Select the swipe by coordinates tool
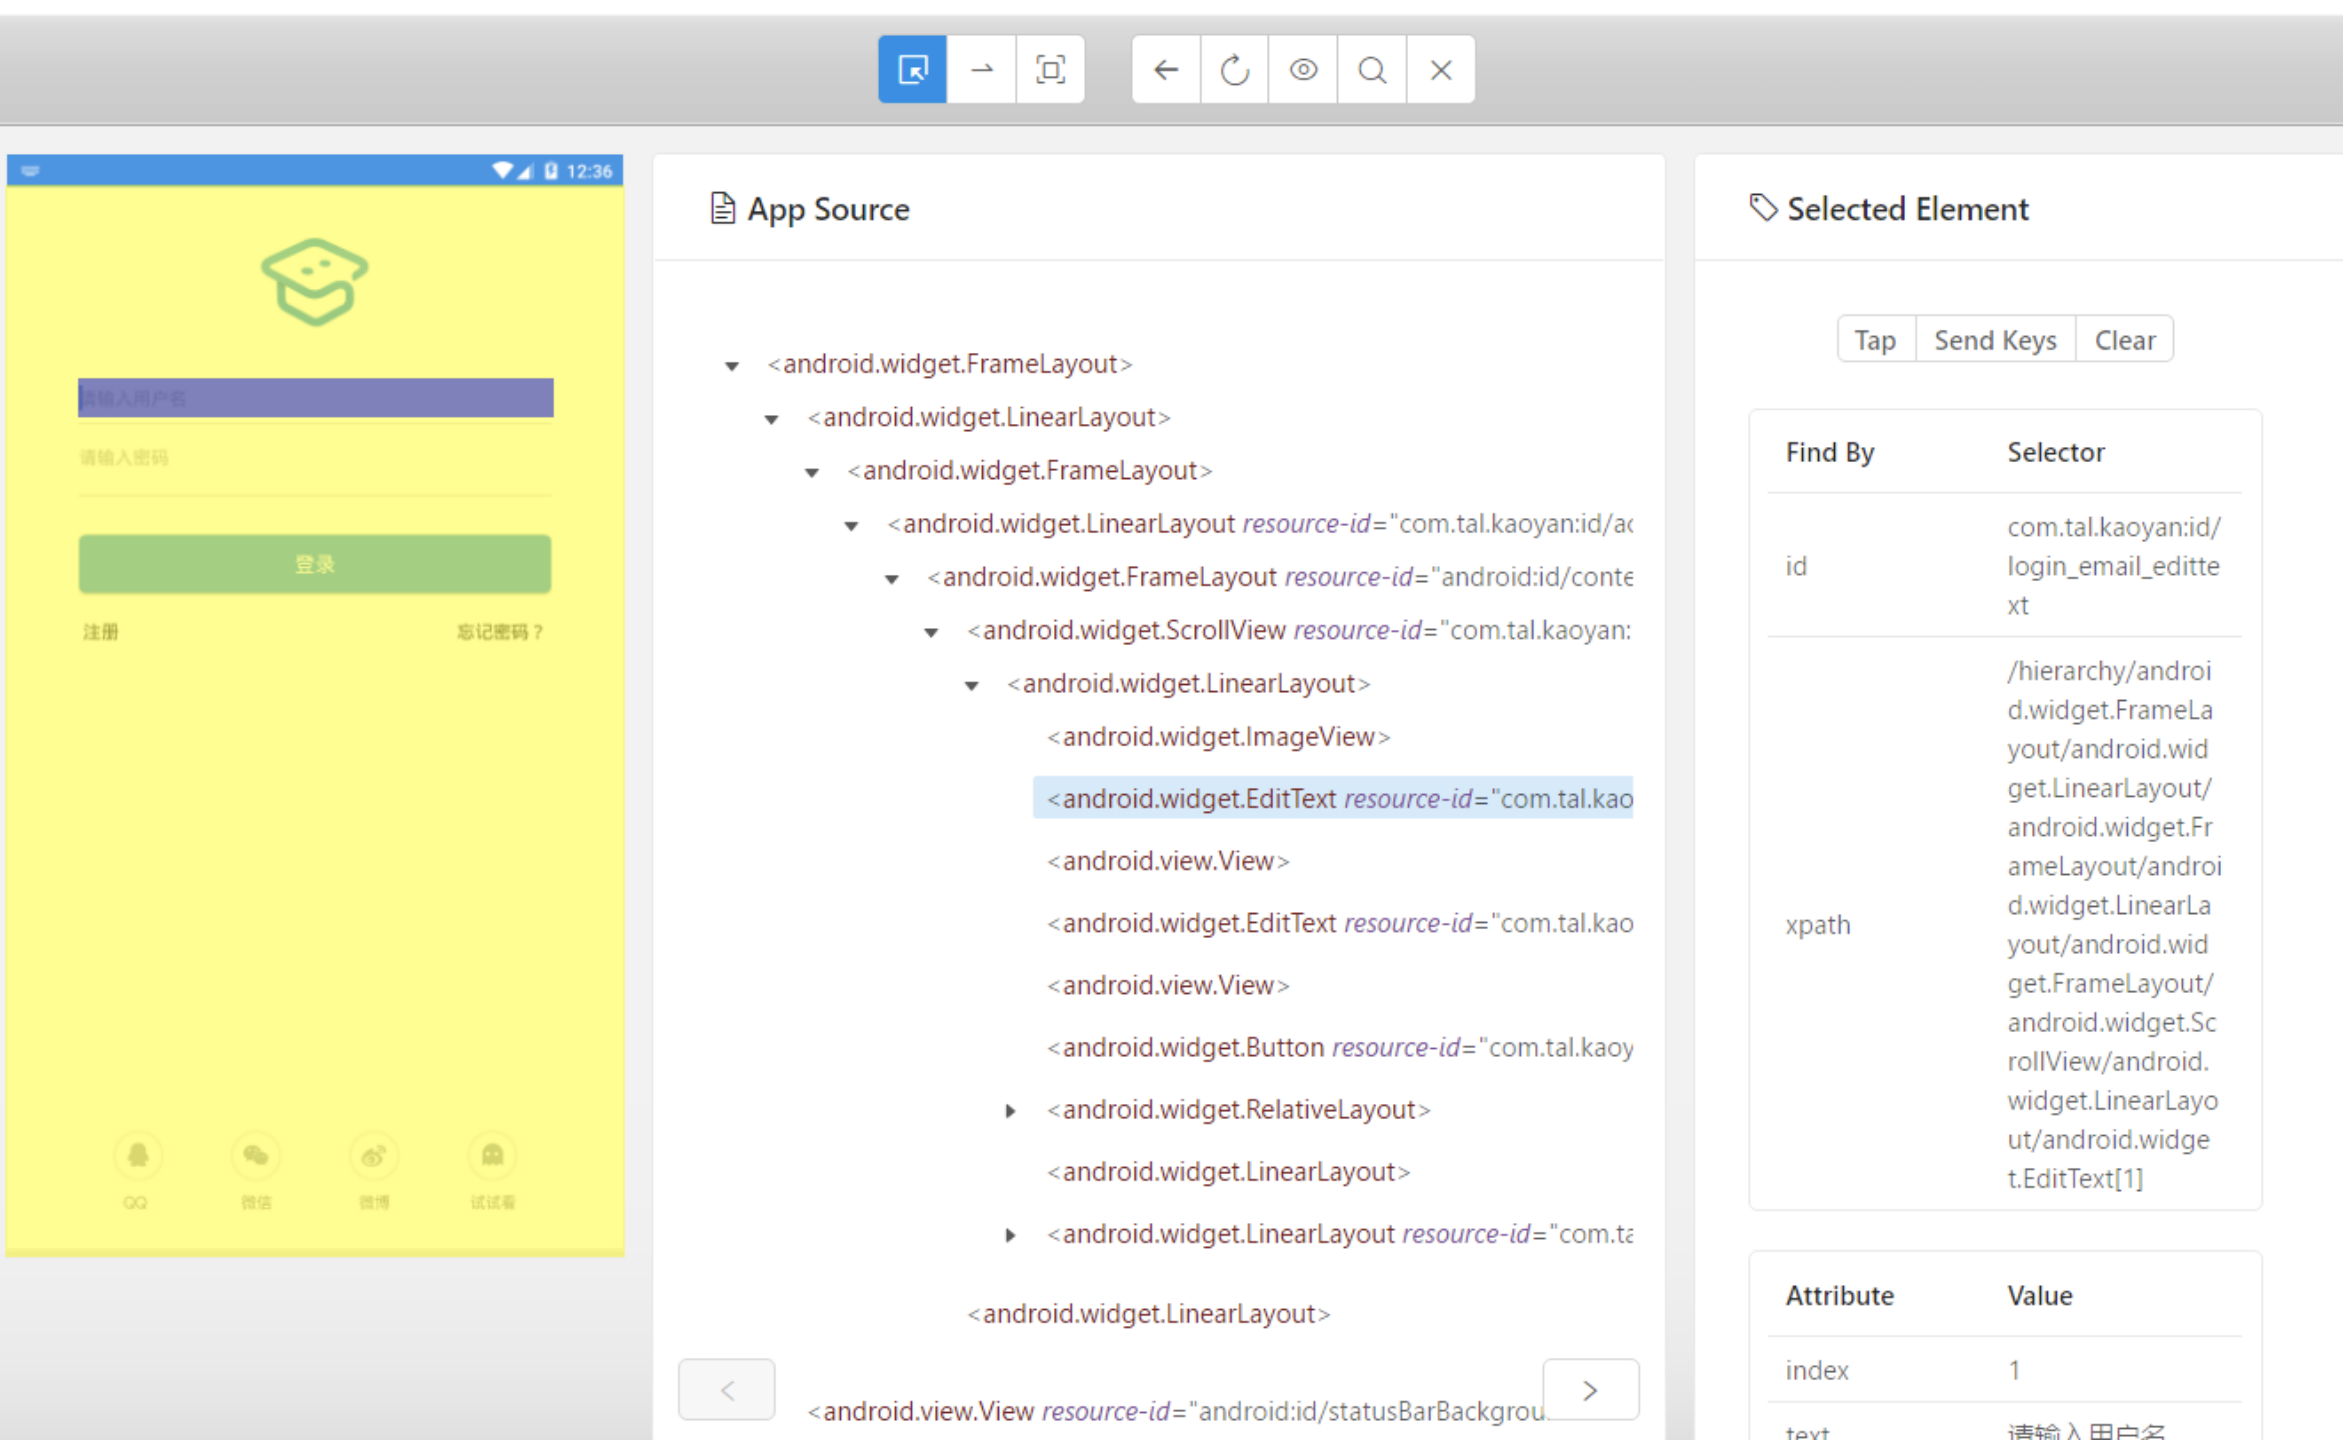Screen dimensions: 2343x1440 pos(981,70)
